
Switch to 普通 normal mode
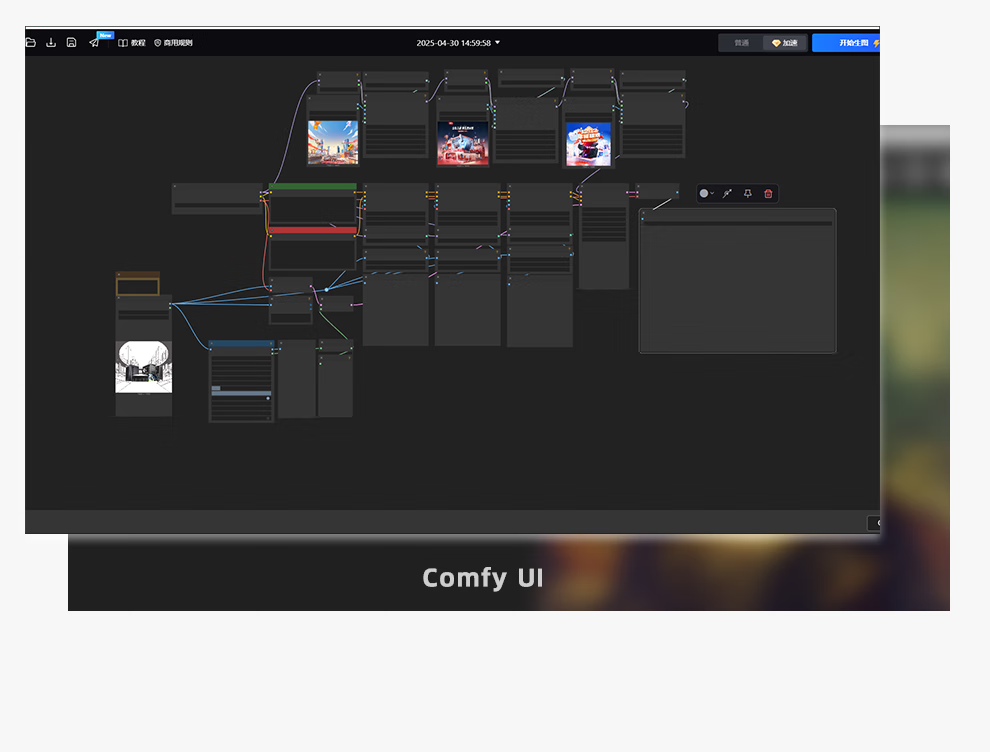click(x=741, y=43)
